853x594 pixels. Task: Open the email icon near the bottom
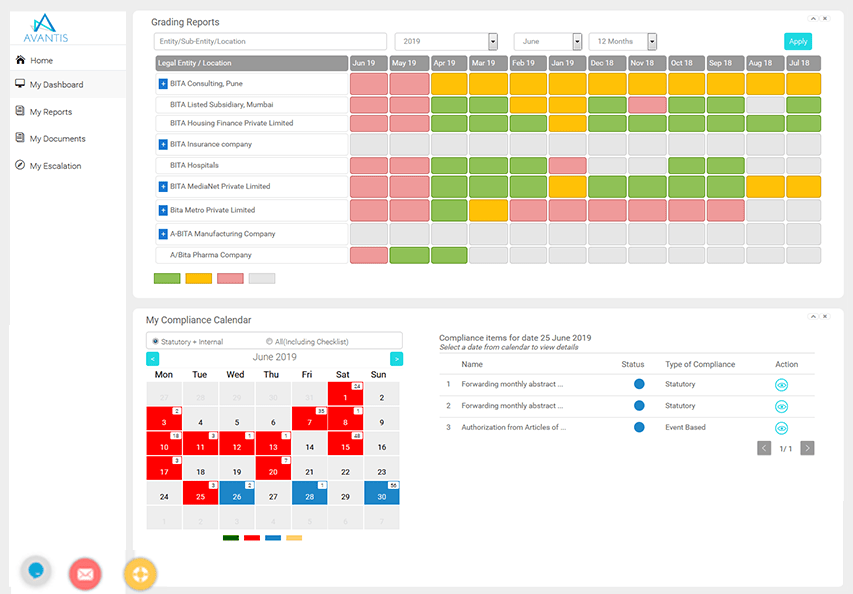click(85, 572)
